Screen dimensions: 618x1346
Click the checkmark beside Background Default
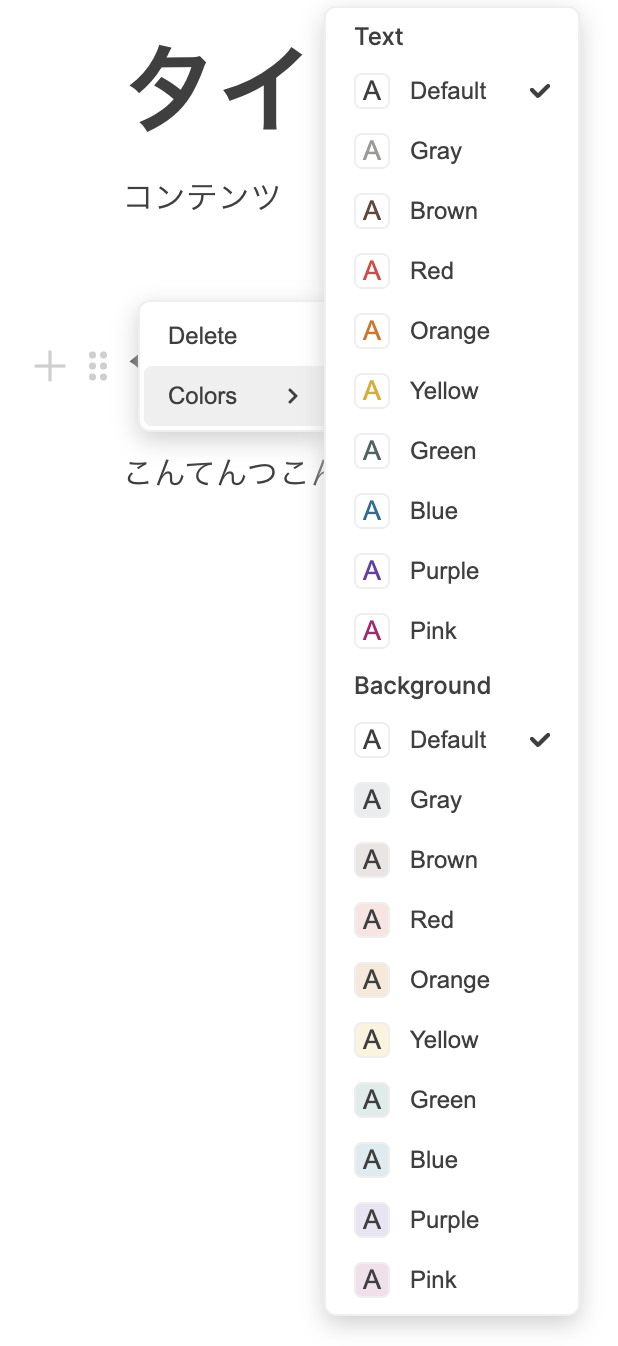(540, 740)
